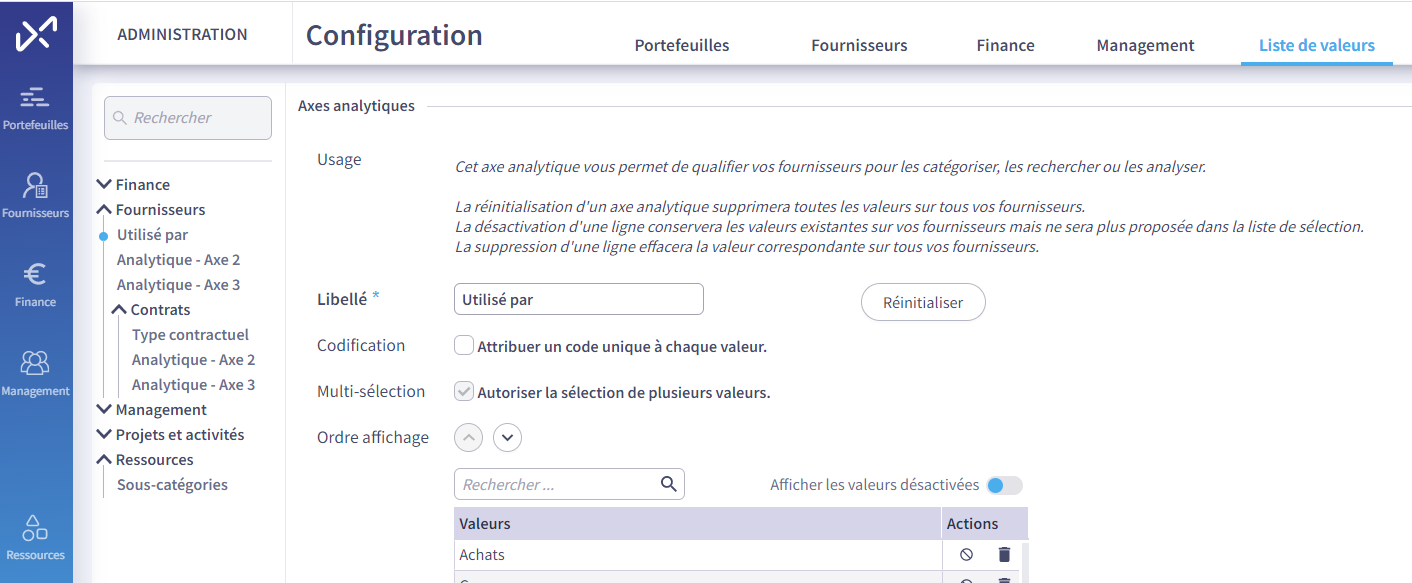Delete the Achats value row
Screen dimensions: 1412x583
[x=1004, y=555]
